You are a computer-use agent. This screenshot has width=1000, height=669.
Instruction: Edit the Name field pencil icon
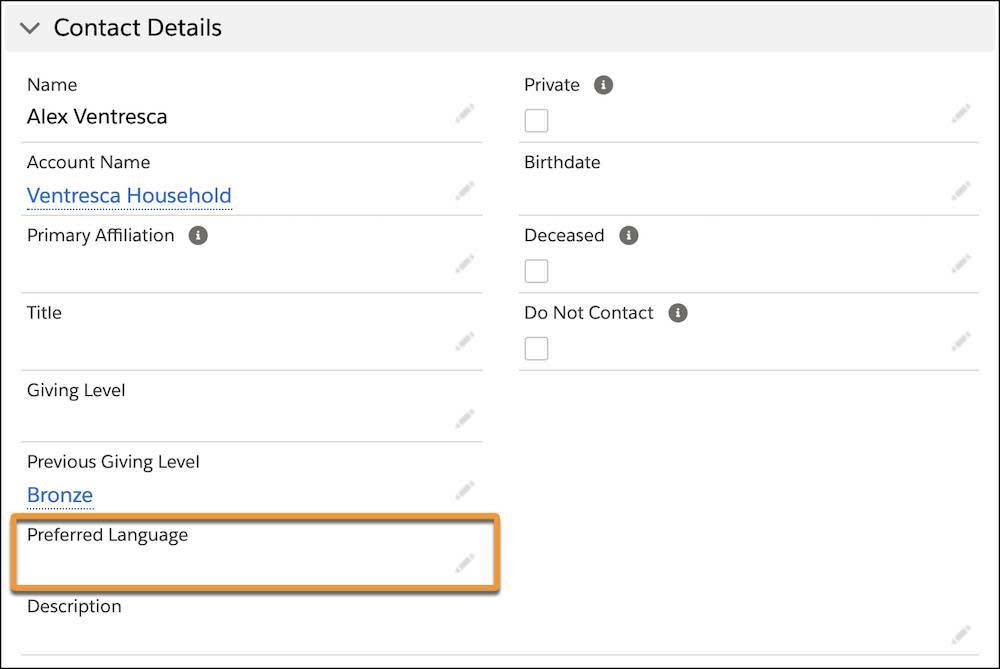465,114
